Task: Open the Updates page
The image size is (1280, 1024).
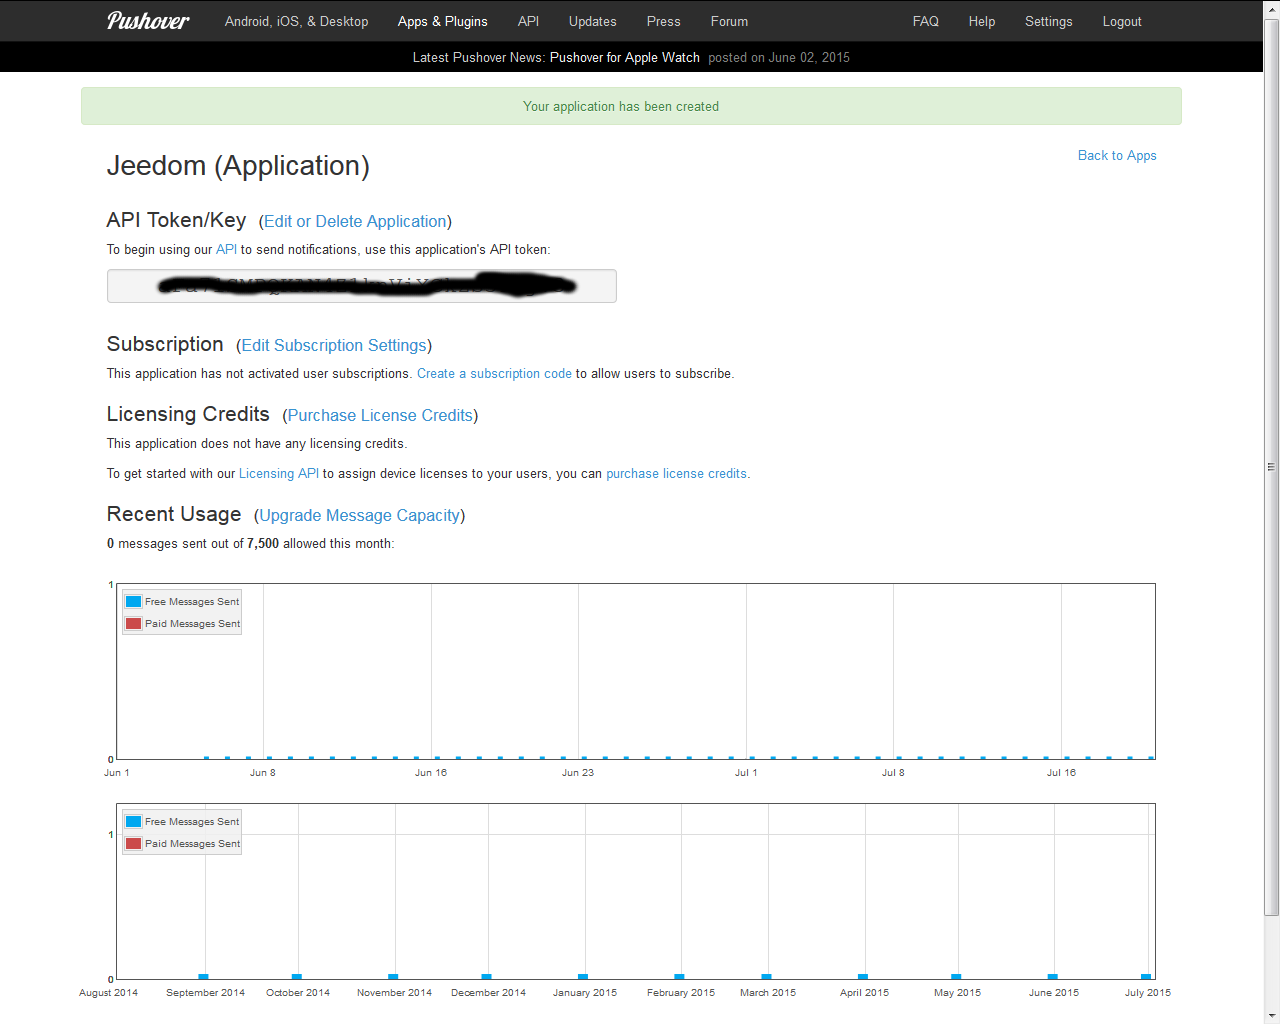Action: (x=592, y=21)
